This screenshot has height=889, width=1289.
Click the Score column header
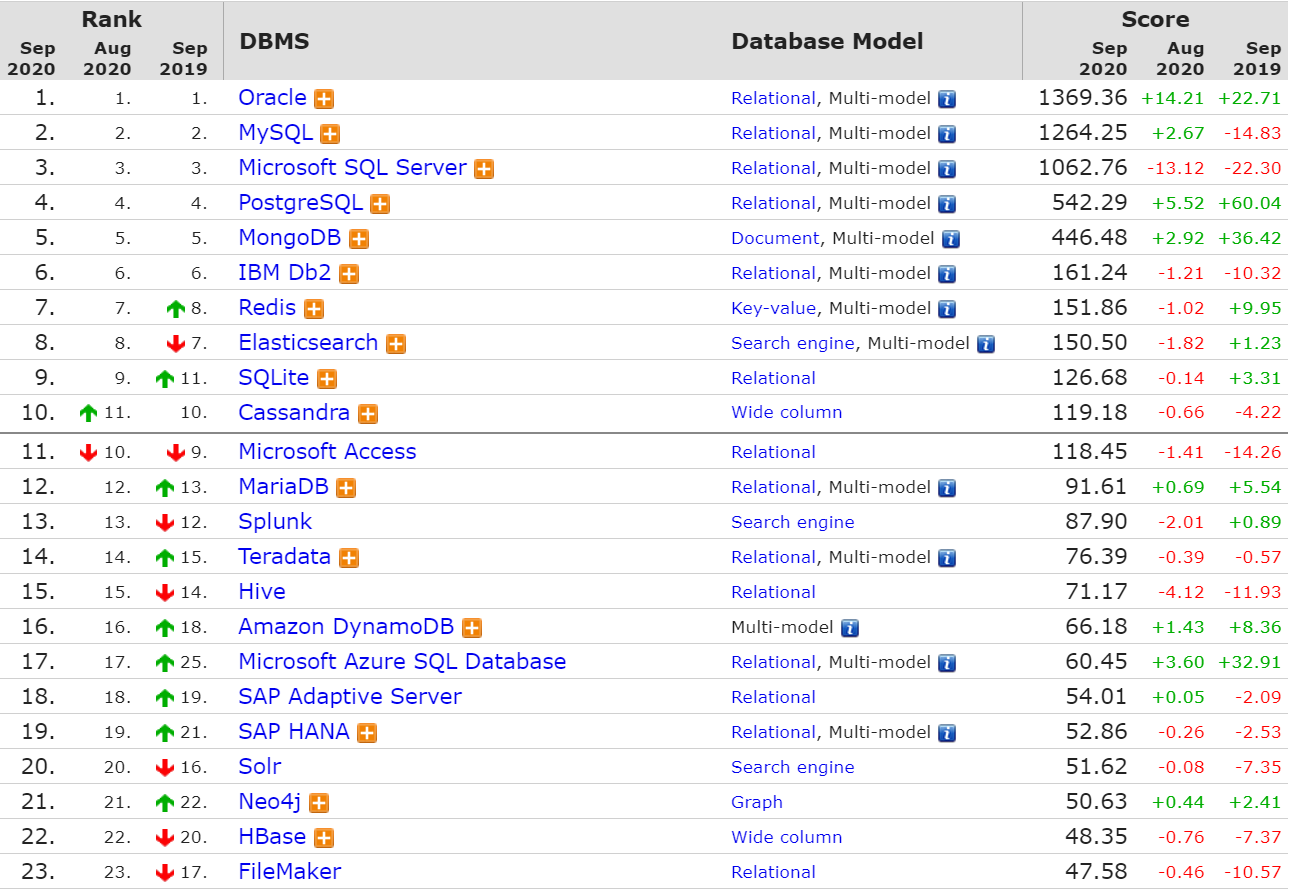click(1155, 19)
